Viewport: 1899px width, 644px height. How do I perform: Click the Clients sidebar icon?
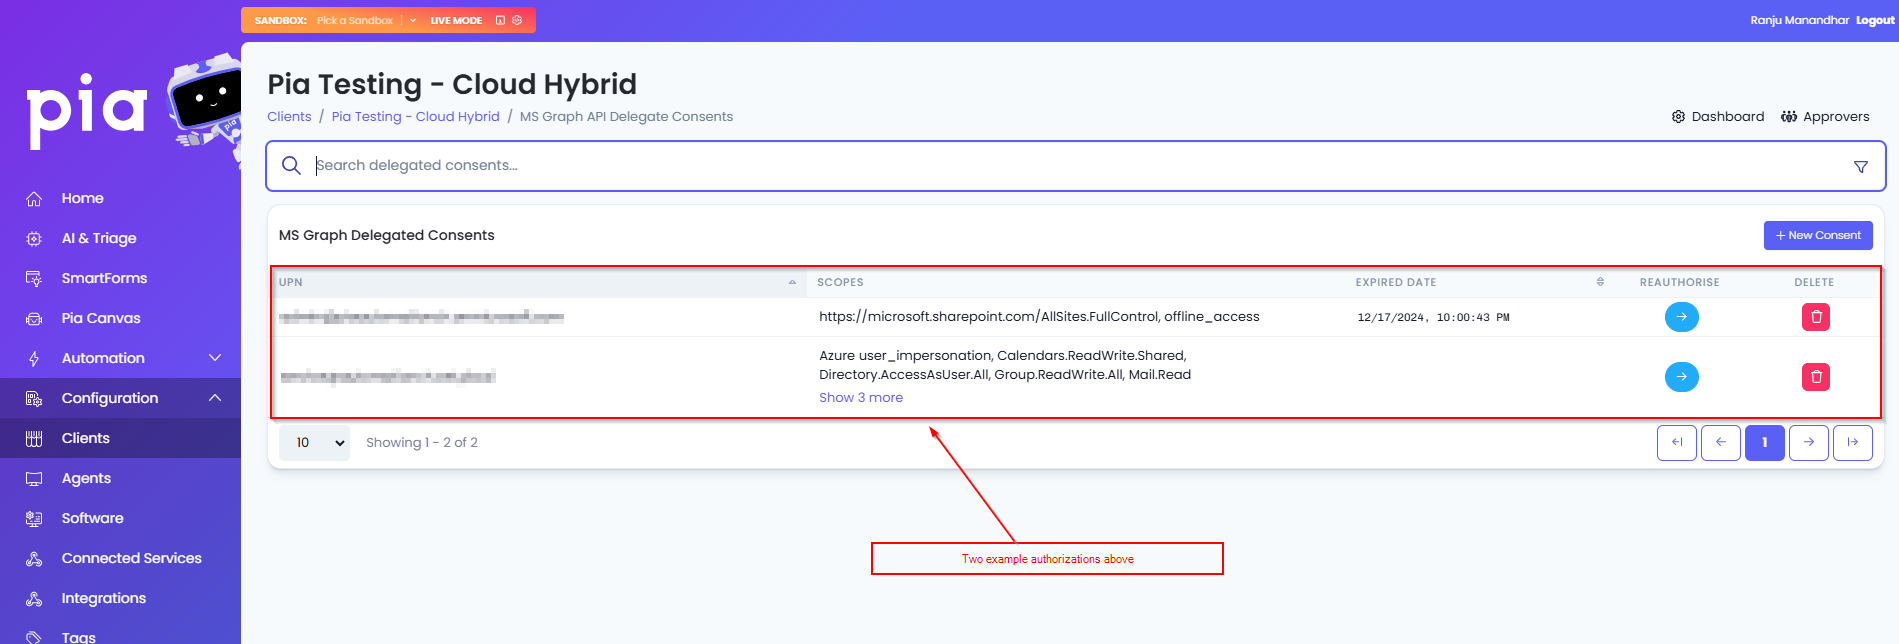coord(34,439)
